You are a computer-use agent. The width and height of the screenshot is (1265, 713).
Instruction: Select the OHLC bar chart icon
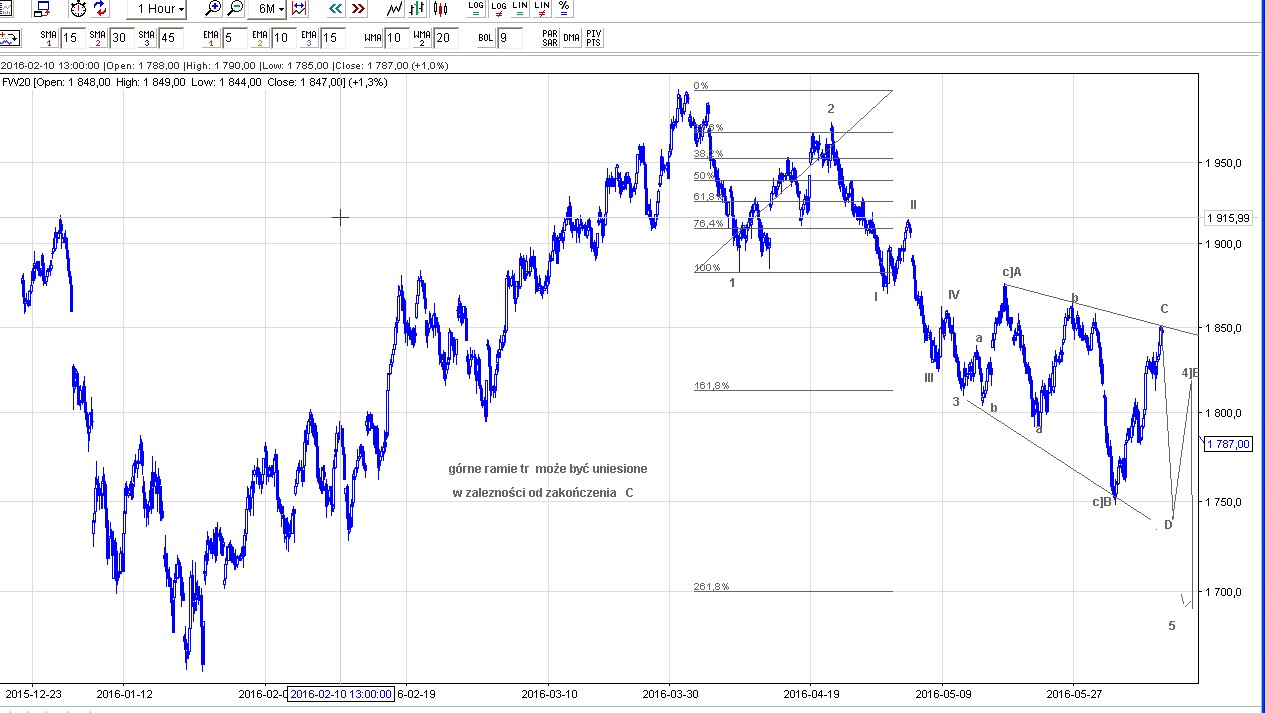click(x=418, y=9)
